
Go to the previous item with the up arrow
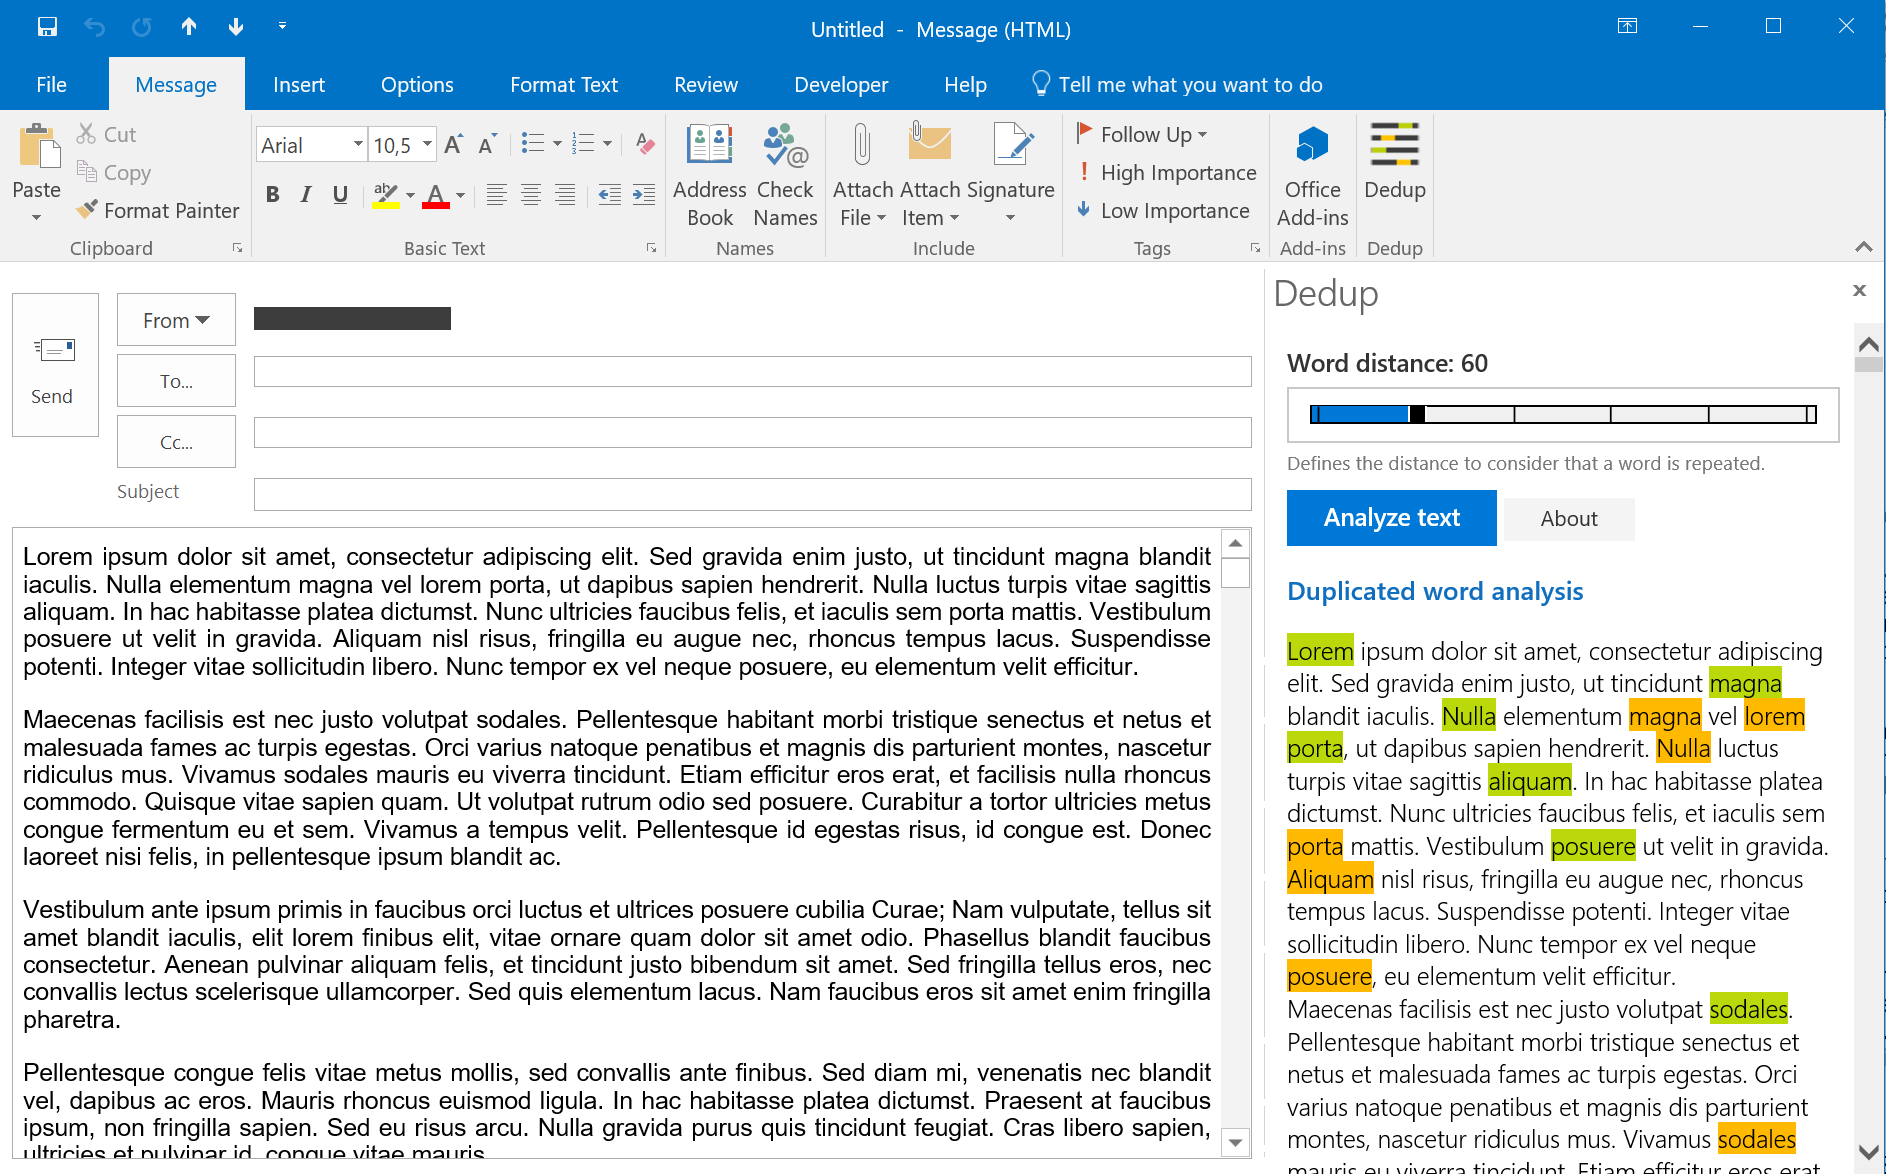[189, 27]
